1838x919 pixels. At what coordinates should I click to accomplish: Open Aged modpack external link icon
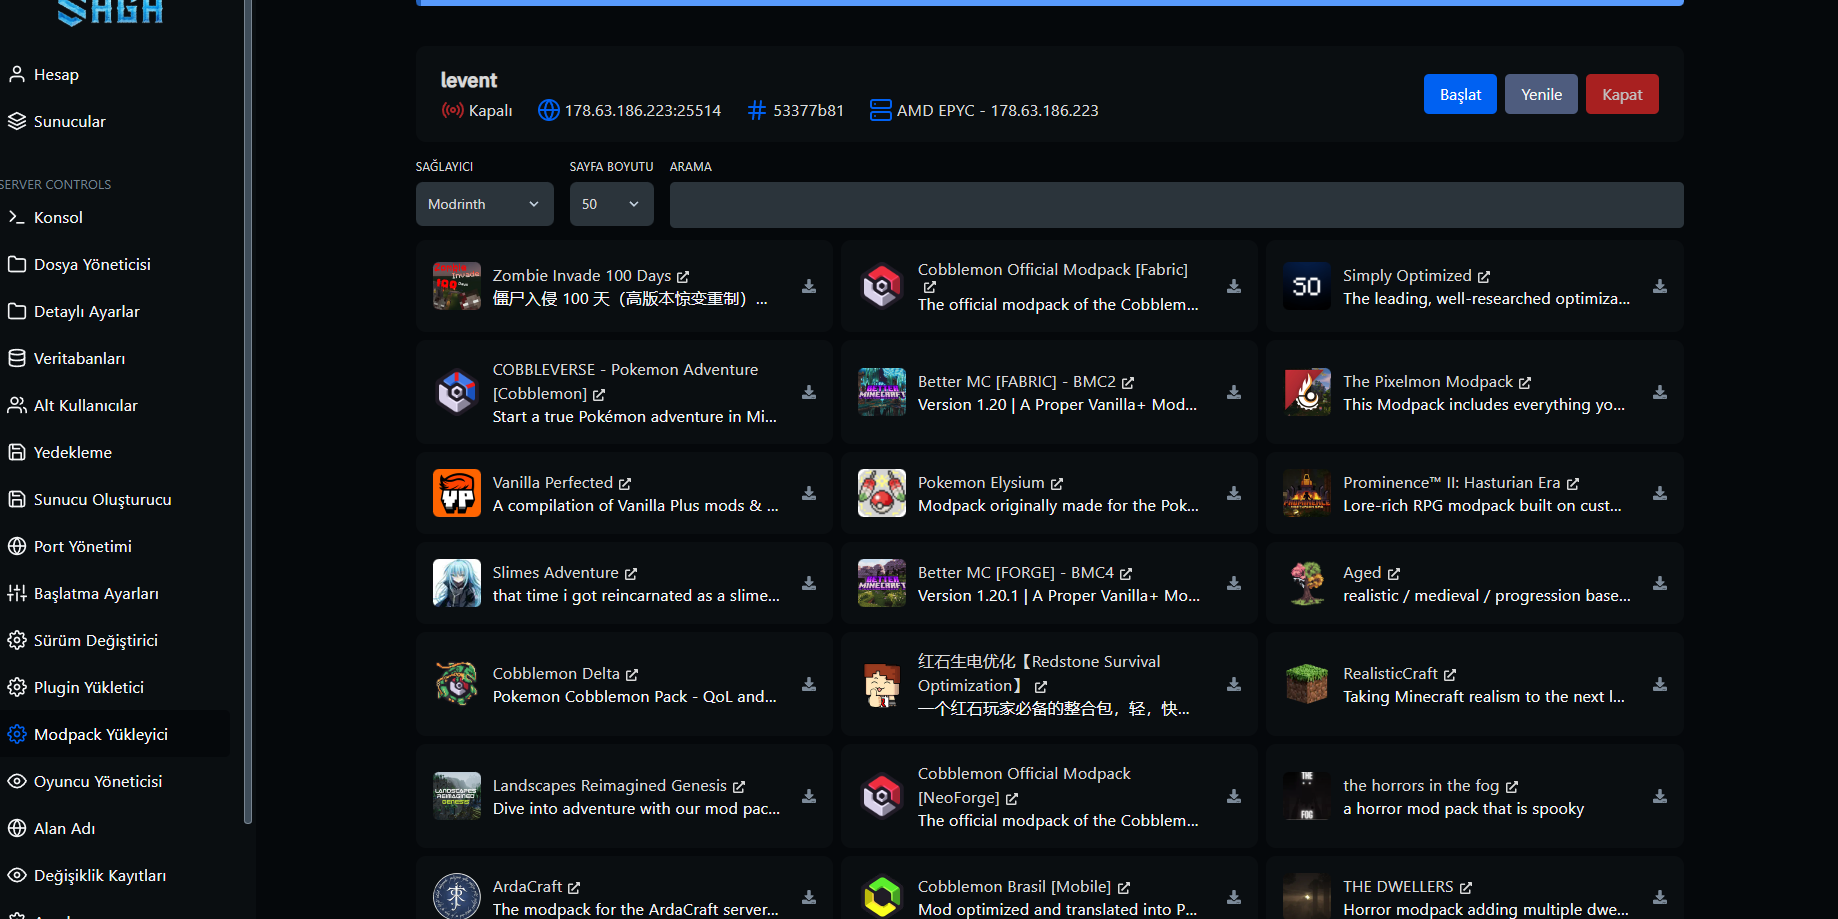pyautogui.click(x=1394, y=574)
